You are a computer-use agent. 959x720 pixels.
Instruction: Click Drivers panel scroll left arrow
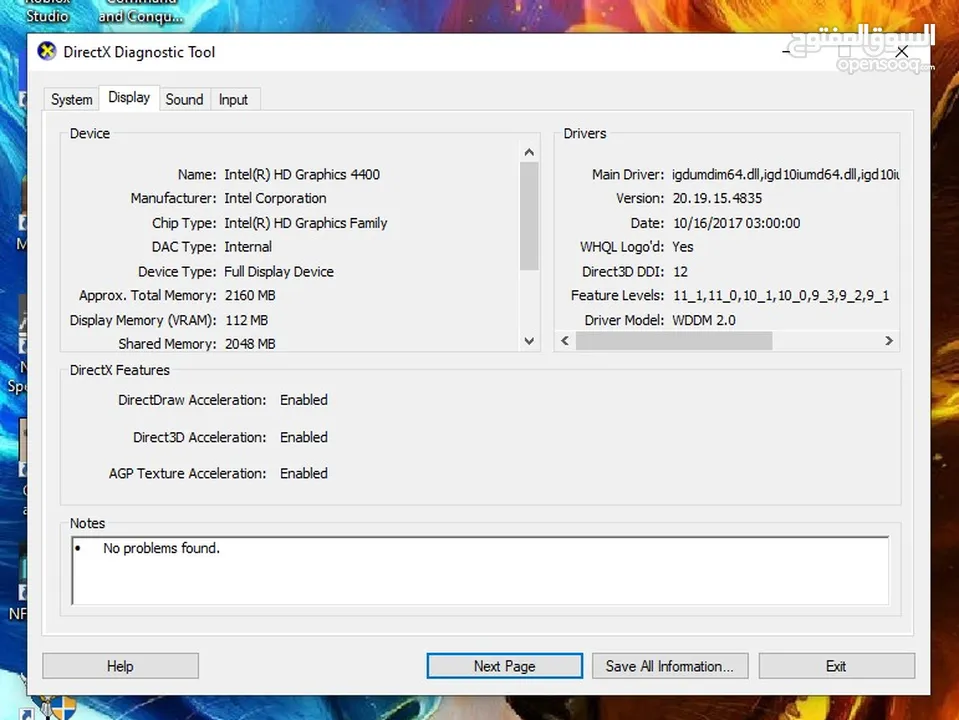565,341
